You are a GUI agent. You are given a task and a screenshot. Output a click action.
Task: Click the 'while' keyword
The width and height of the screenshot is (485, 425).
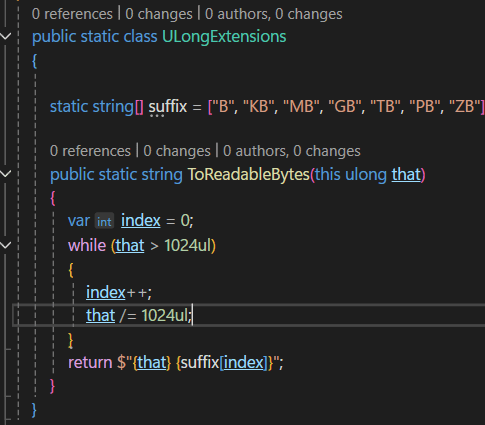[87, 246]
